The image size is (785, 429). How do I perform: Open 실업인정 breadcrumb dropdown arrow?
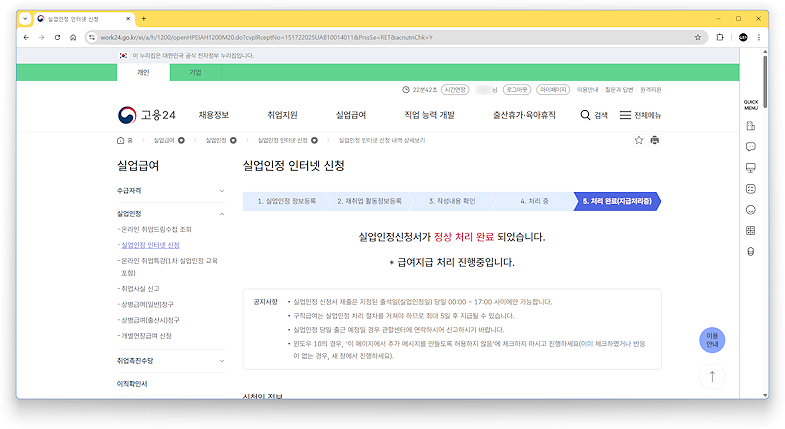pyautogui.click(x=233, y=140)
